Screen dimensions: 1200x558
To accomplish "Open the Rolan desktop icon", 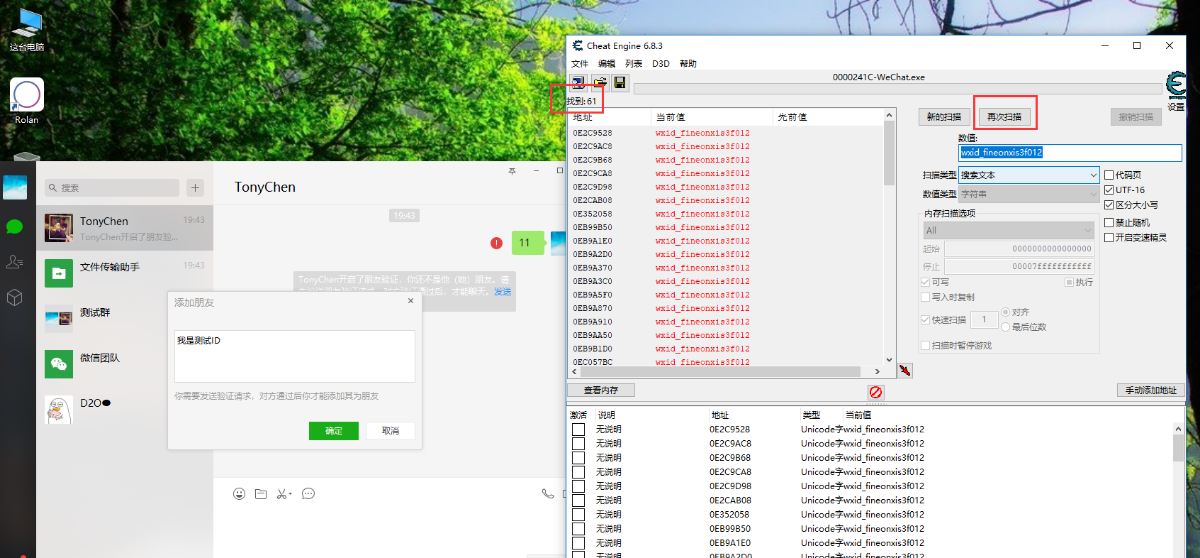I will pyautogui.click(x=27, y=101).
